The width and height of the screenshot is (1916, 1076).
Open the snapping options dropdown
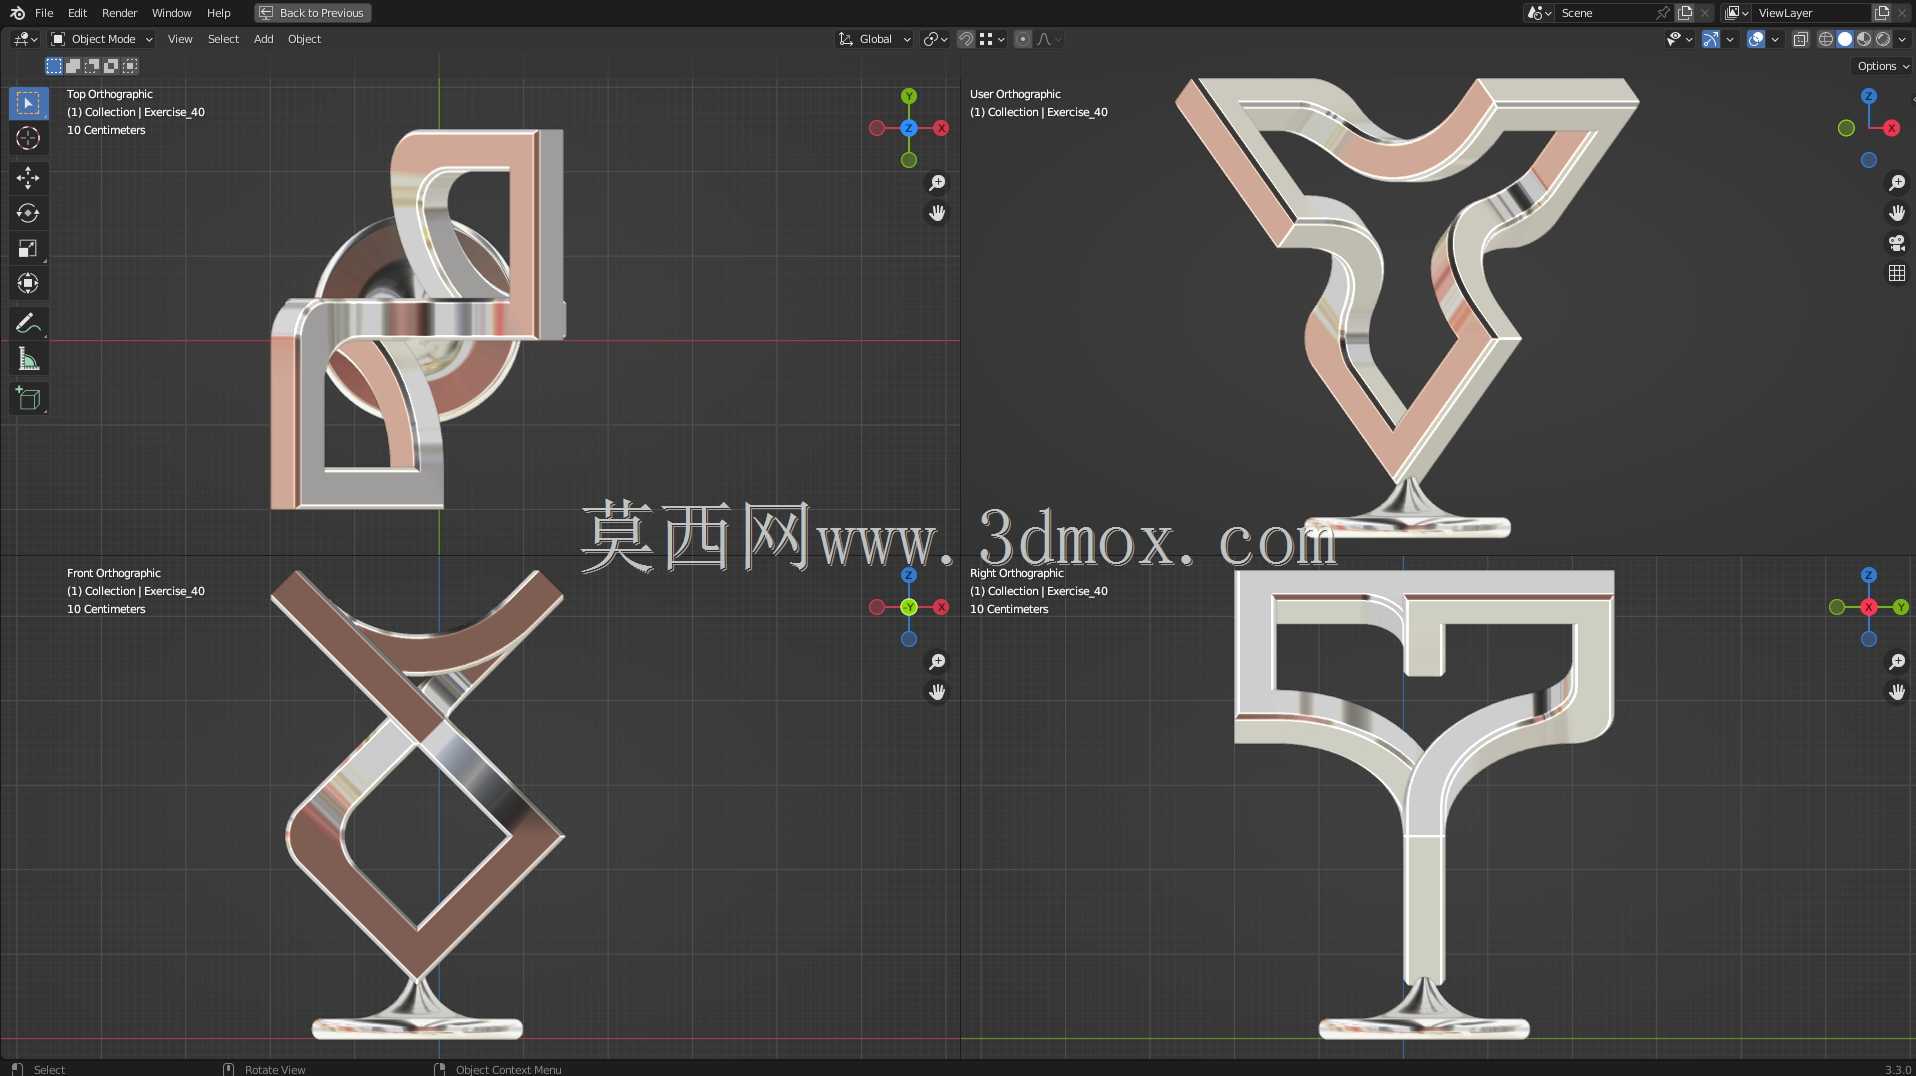coord(992,39)
